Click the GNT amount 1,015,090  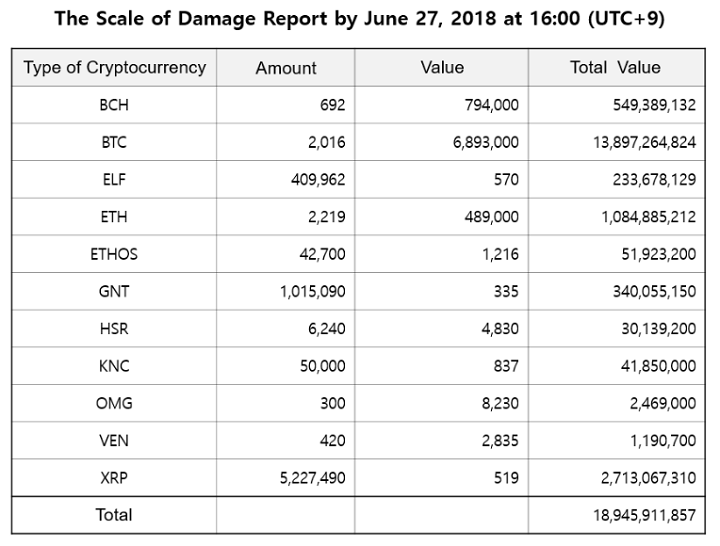click(308, 291)
